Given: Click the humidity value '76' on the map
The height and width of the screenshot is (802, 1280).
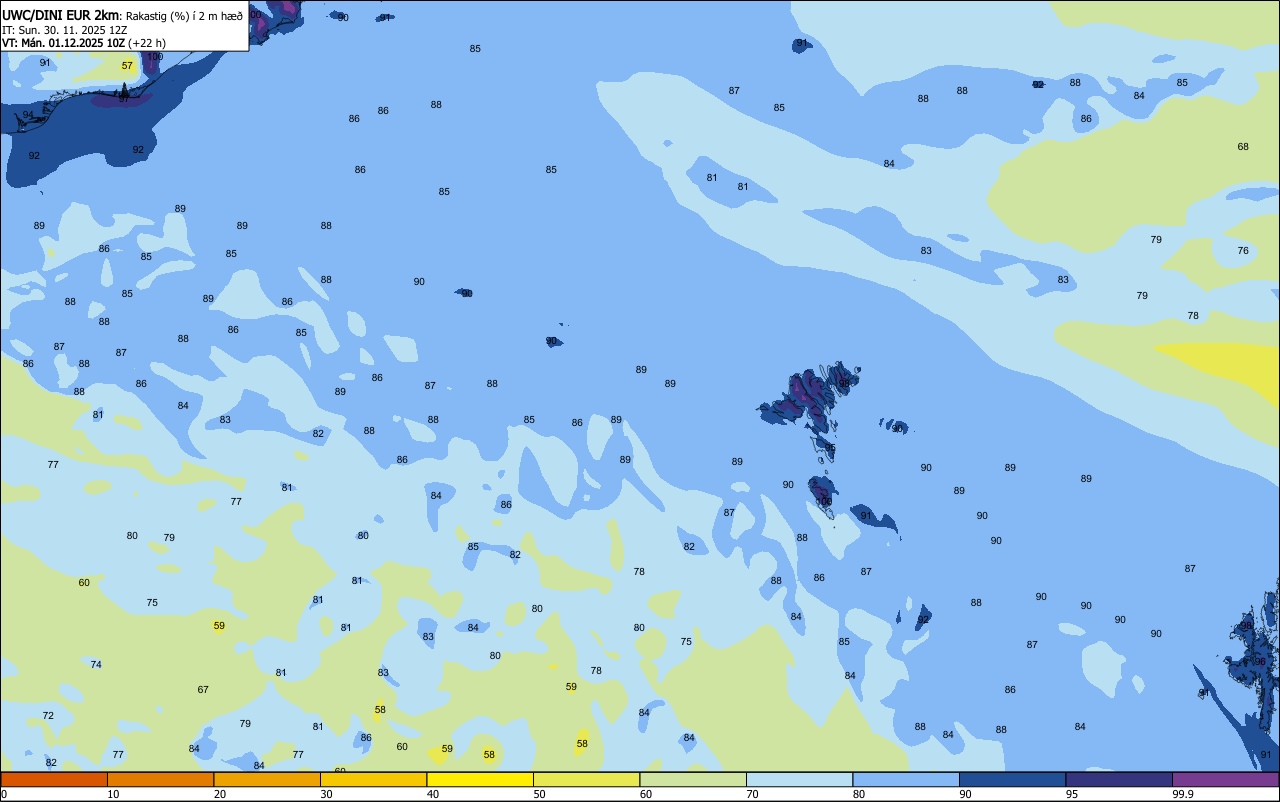Looking at the screenshot, I should [1243, 251].
